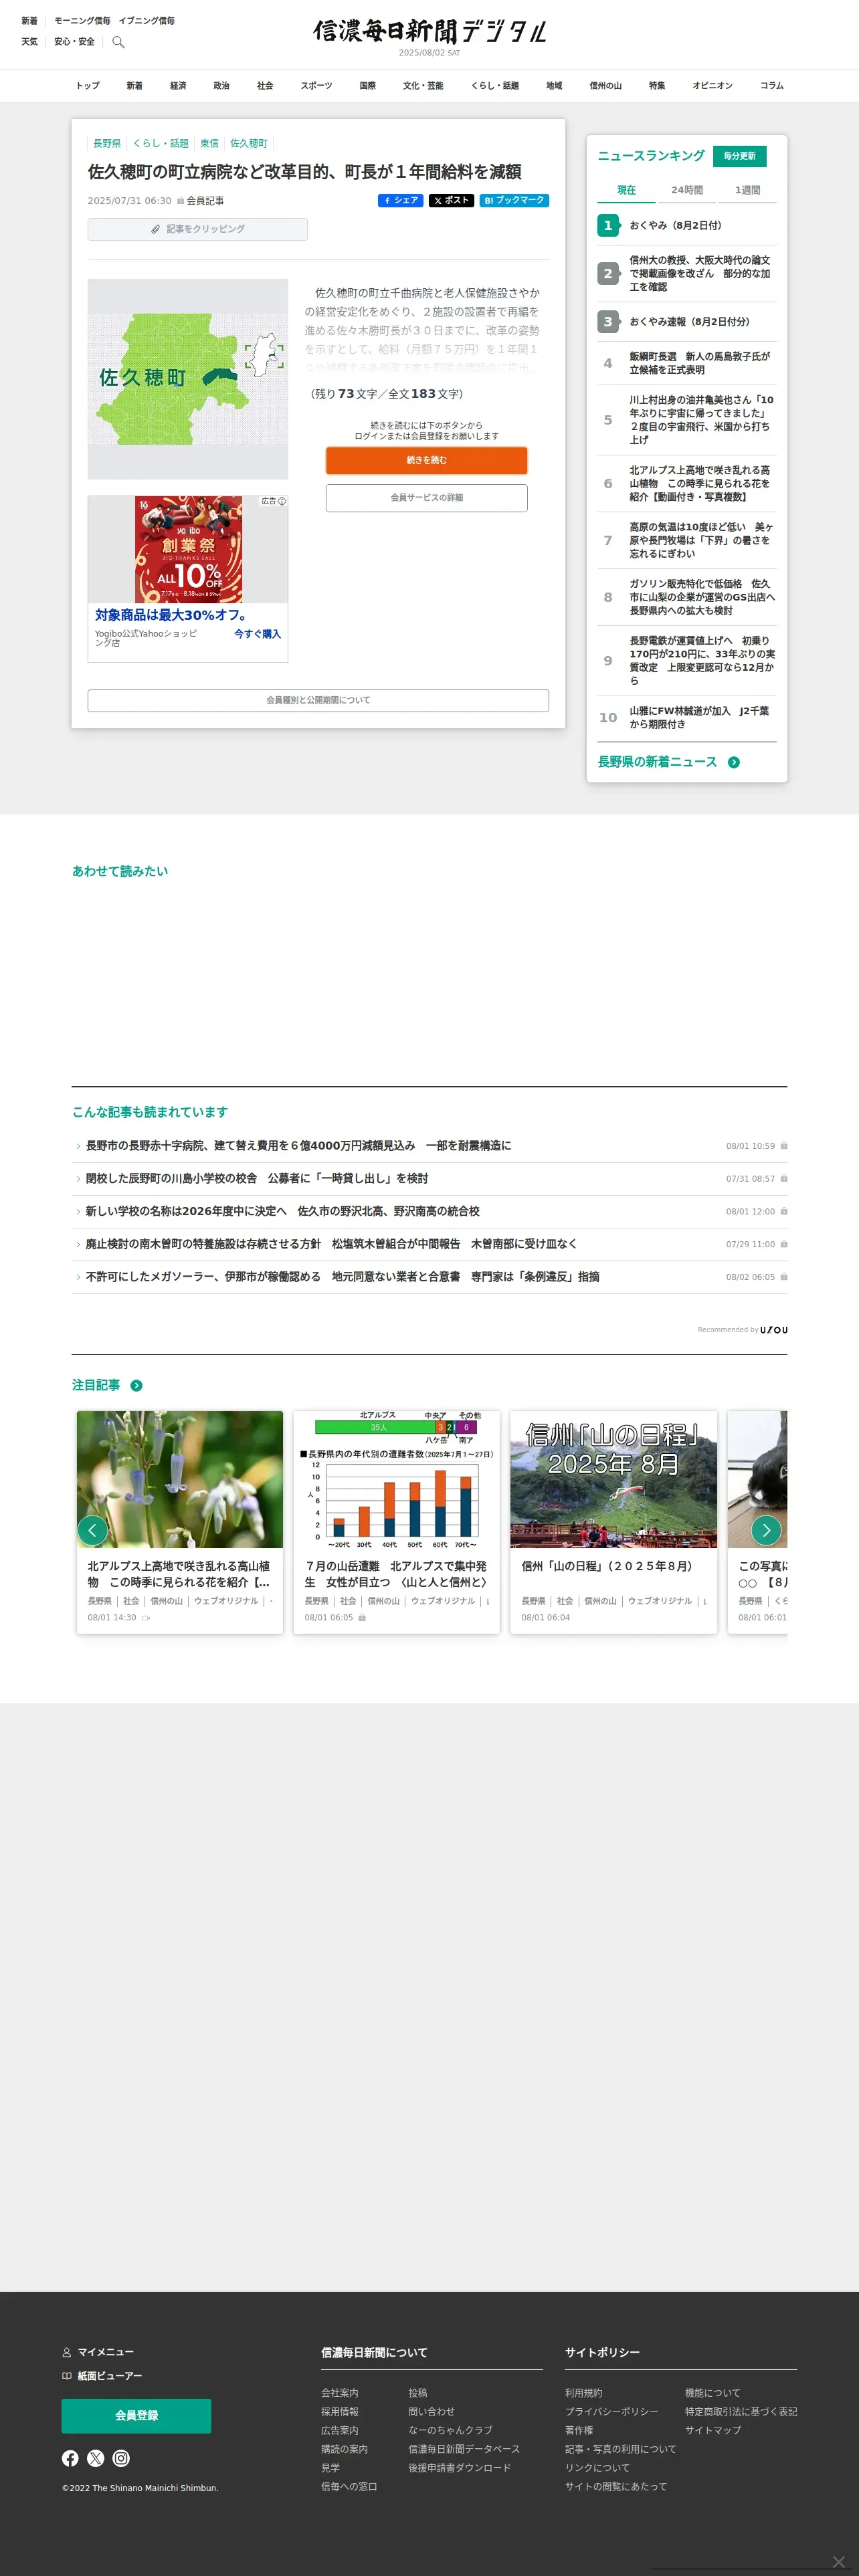Open article 不許可にしたメガソーラー、伊那市
Screen dimensions: 859x2576
point(343,1277)
